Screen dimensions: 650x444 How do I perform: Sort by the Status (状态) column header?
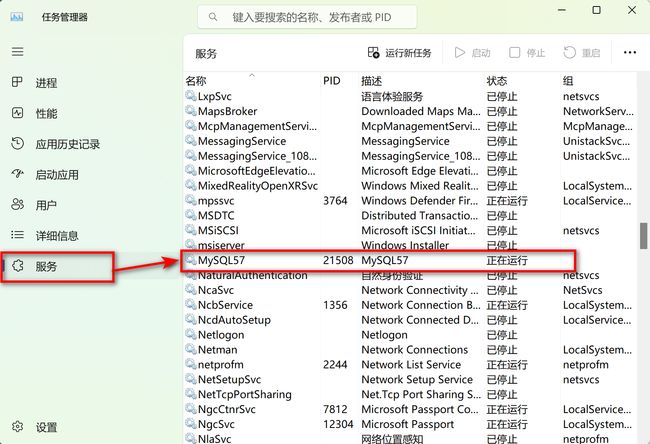(522, 81)
